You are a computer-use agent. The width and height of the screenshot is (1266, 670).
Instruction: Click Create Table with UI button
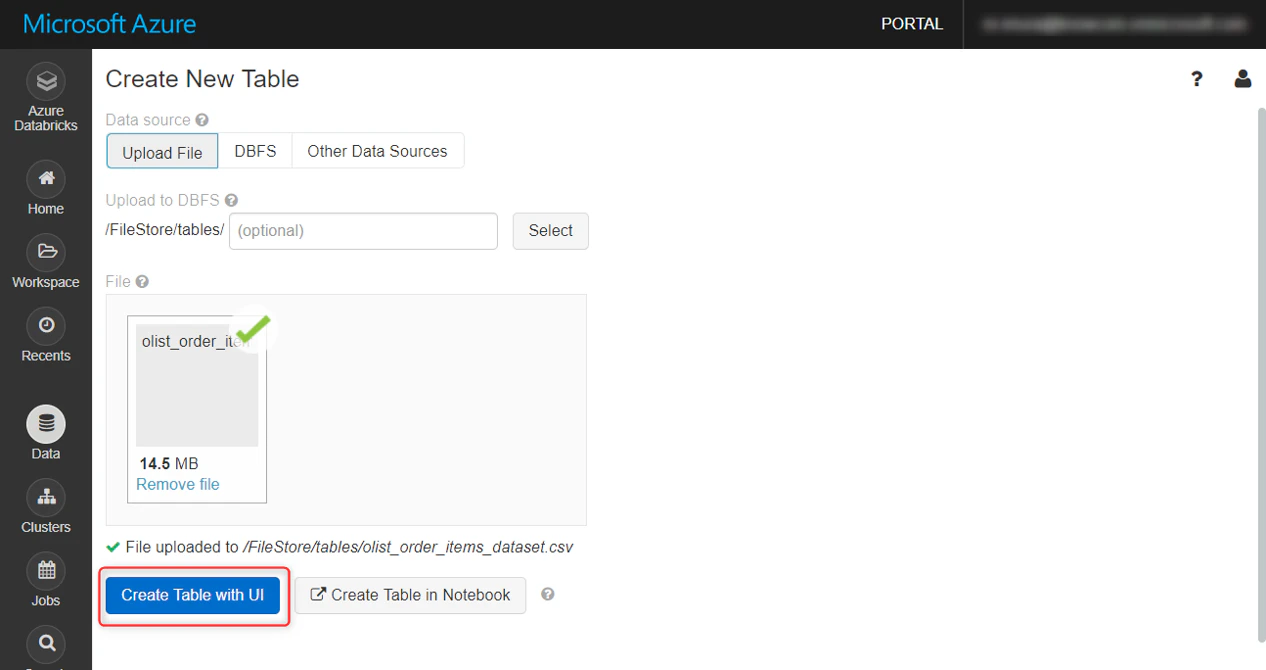pos(193,595)
